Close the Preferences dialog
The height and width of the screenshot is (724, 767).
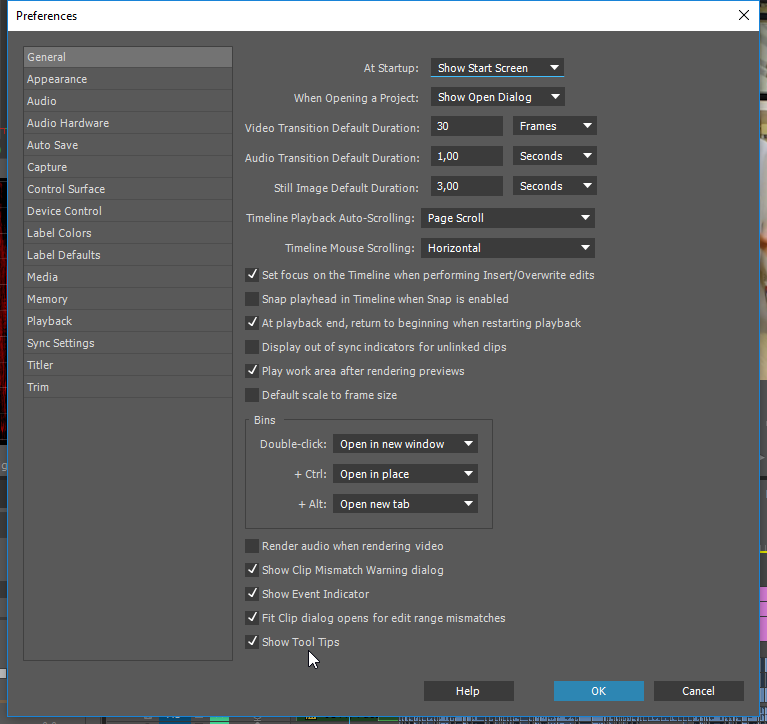click(x=744, y=15)
